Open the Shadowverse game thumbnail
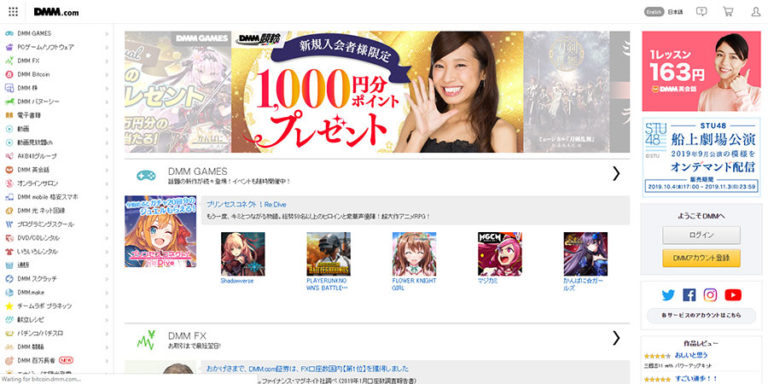 point(243,254)
